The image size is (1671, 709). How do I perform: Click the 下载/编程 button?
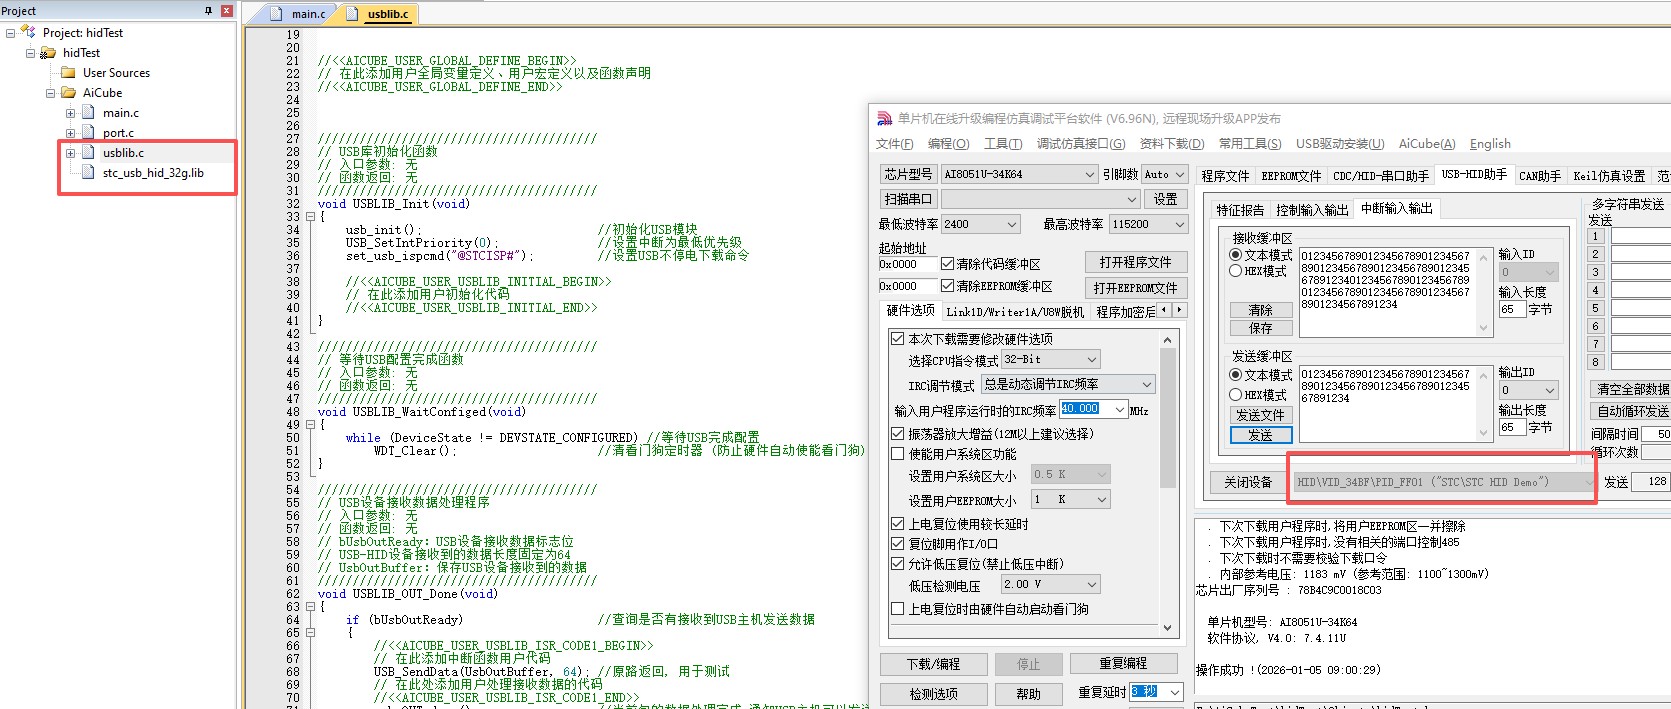tap(934, 664)
